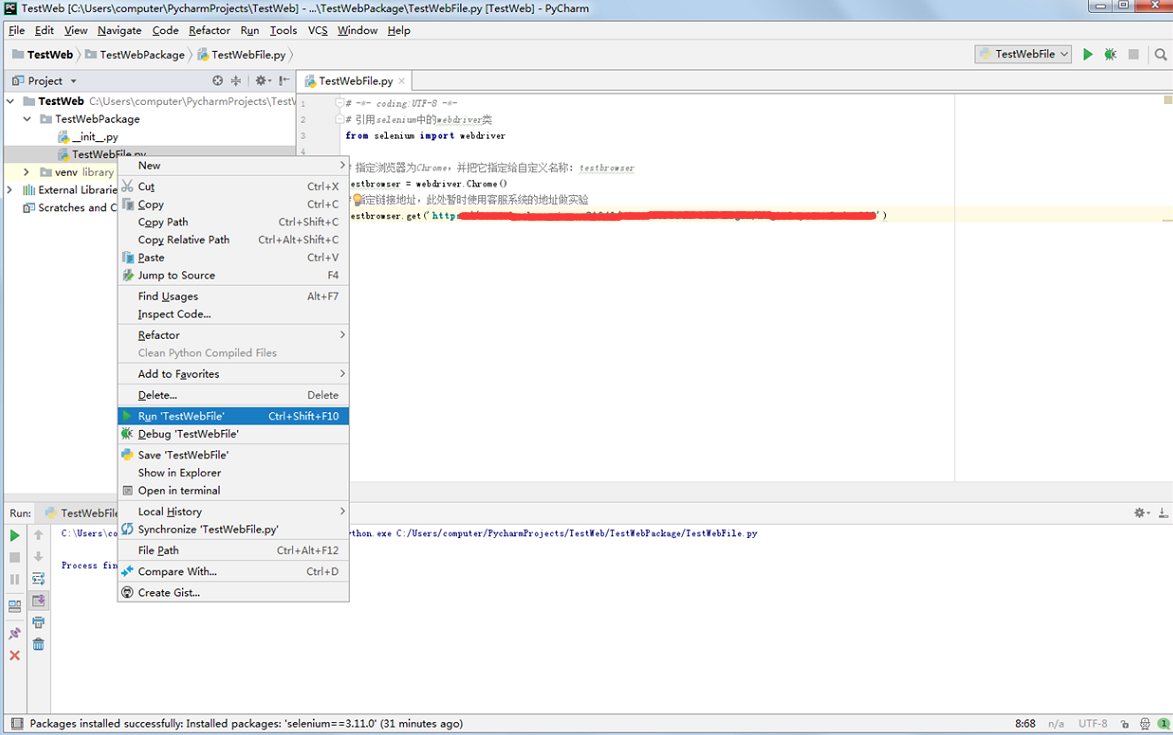Collapse the TestWebPackage folder tree arrow
Screen dimensions: 1173x735
(28, 119)
